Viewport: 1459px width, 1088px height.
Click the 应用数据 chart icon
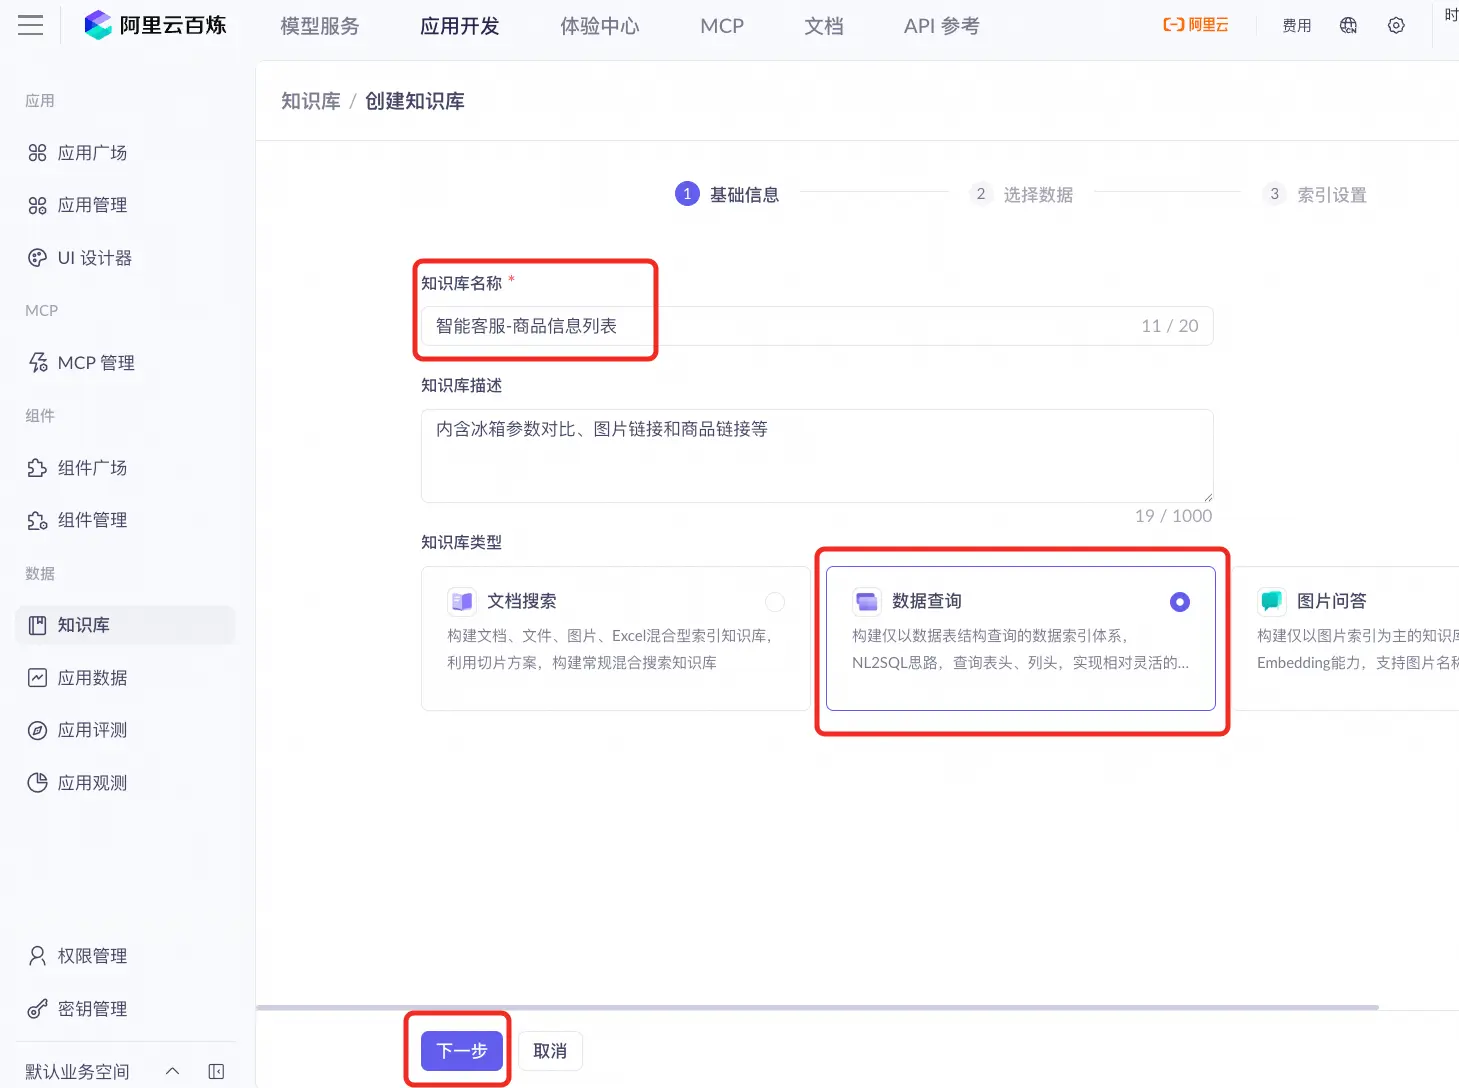pyautogui.click(x=37, y=678)
